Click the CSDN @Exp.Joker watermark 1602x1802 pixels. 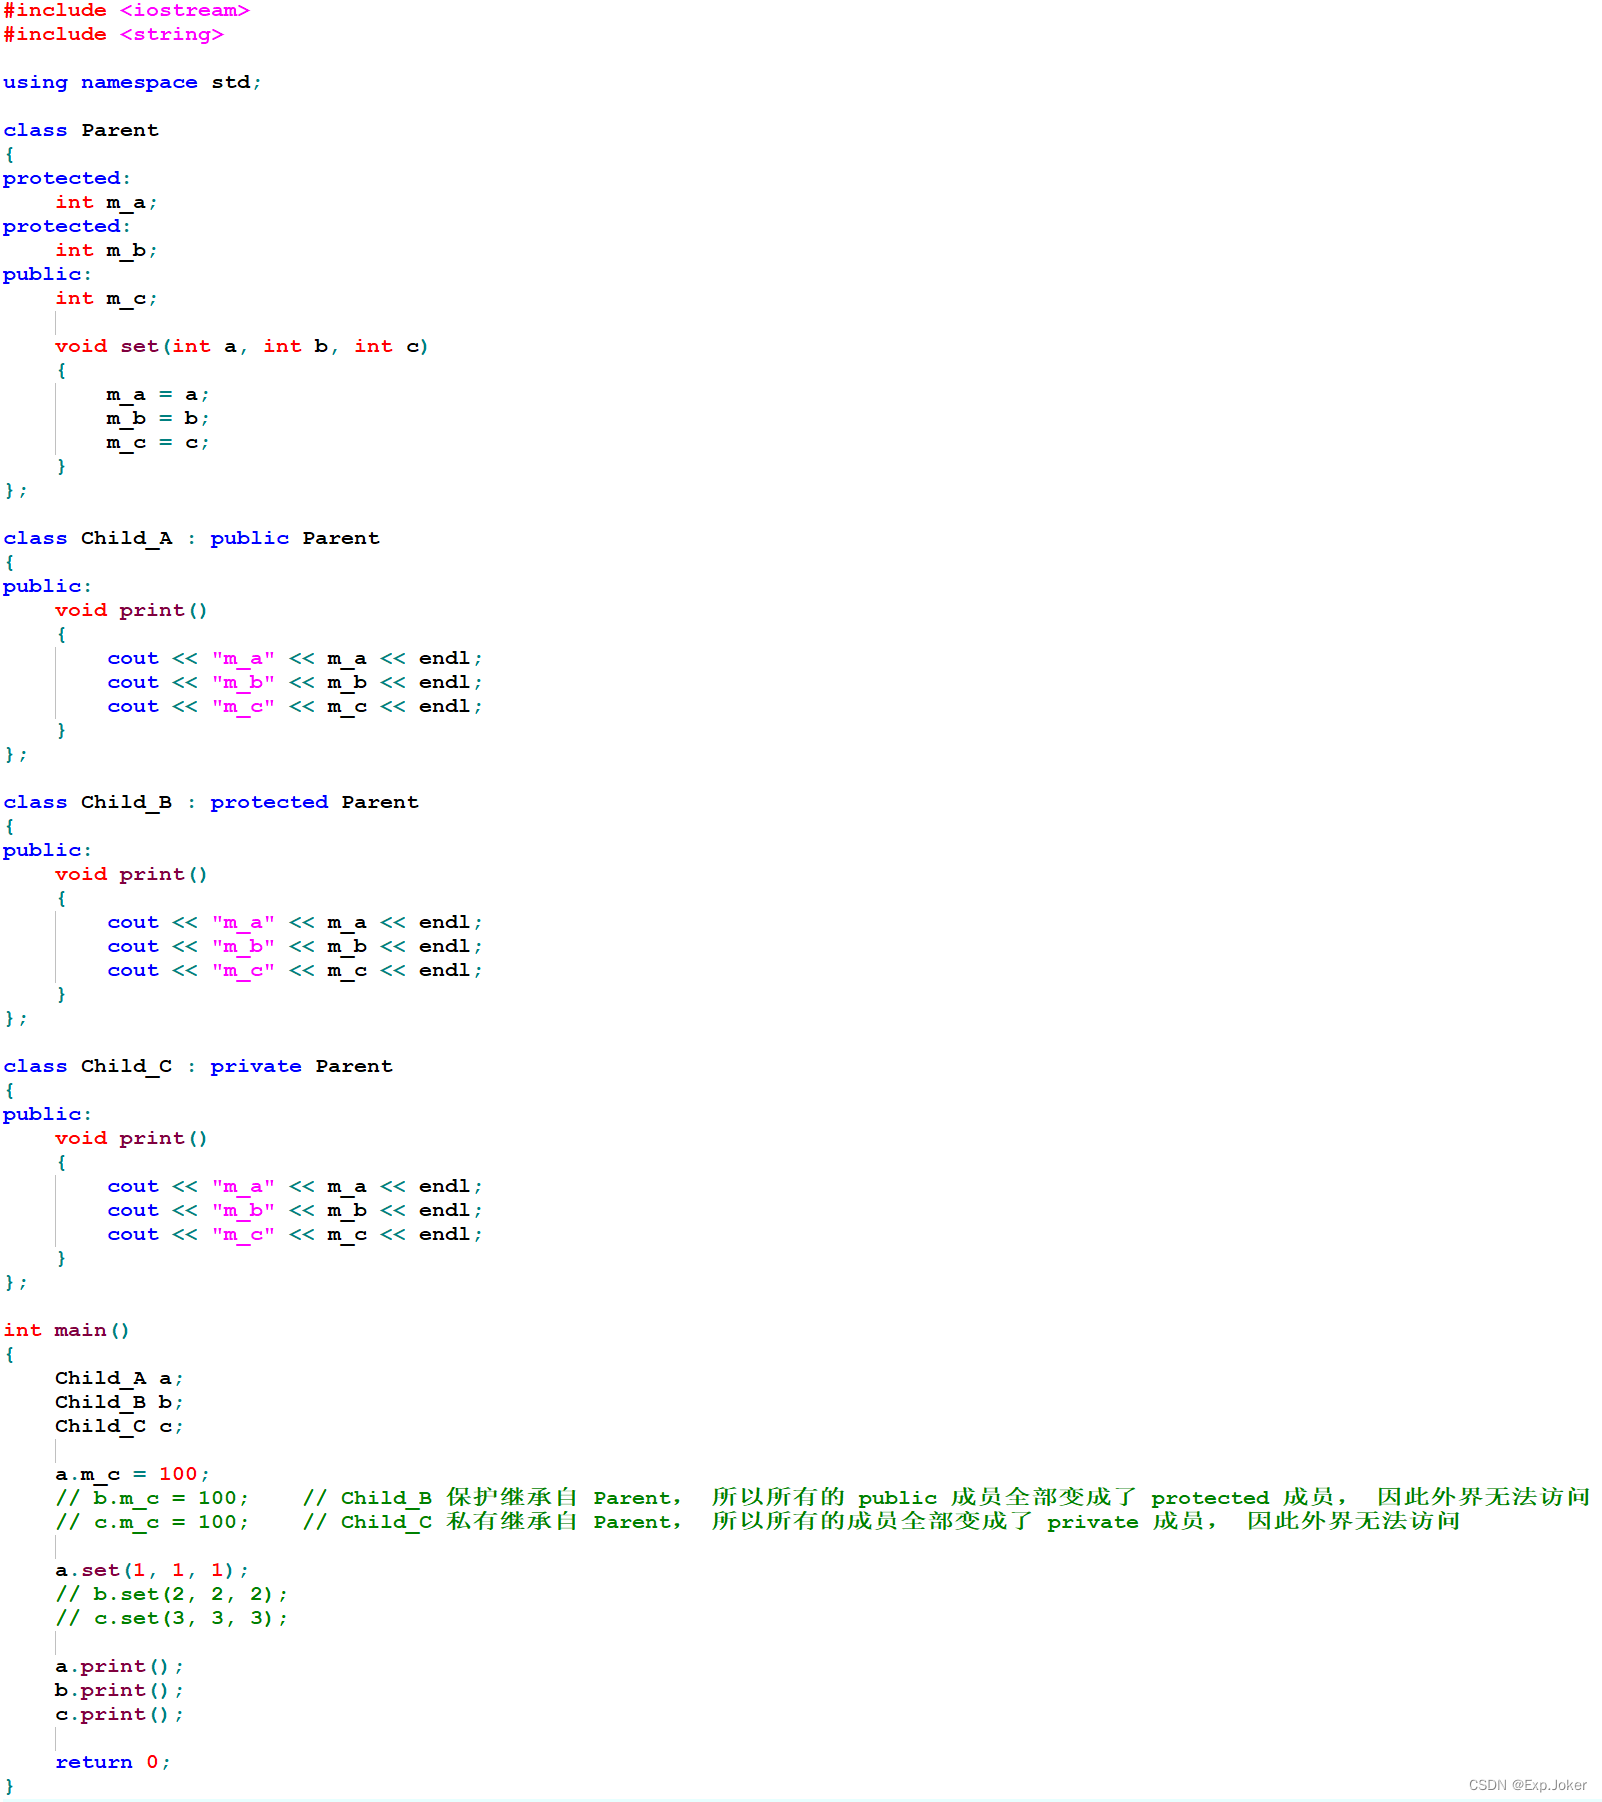click(1527, 1785)
